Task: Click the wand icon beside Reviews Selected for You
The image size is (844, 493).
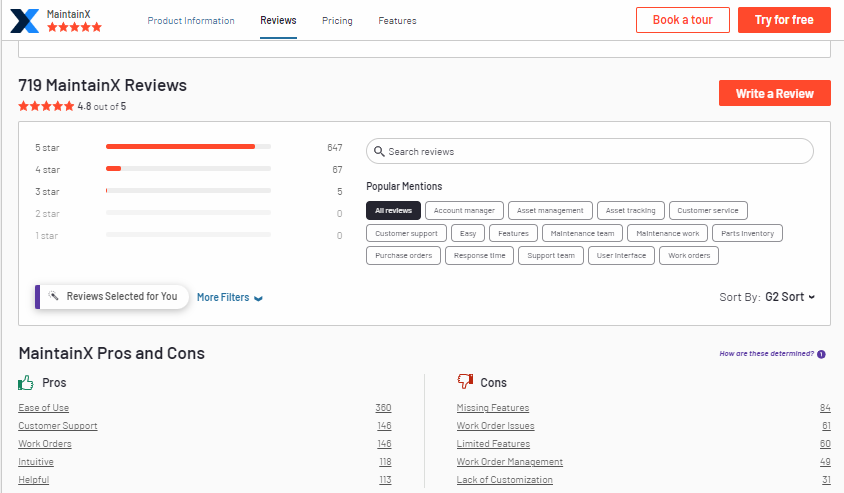Action: click(53, 295)
